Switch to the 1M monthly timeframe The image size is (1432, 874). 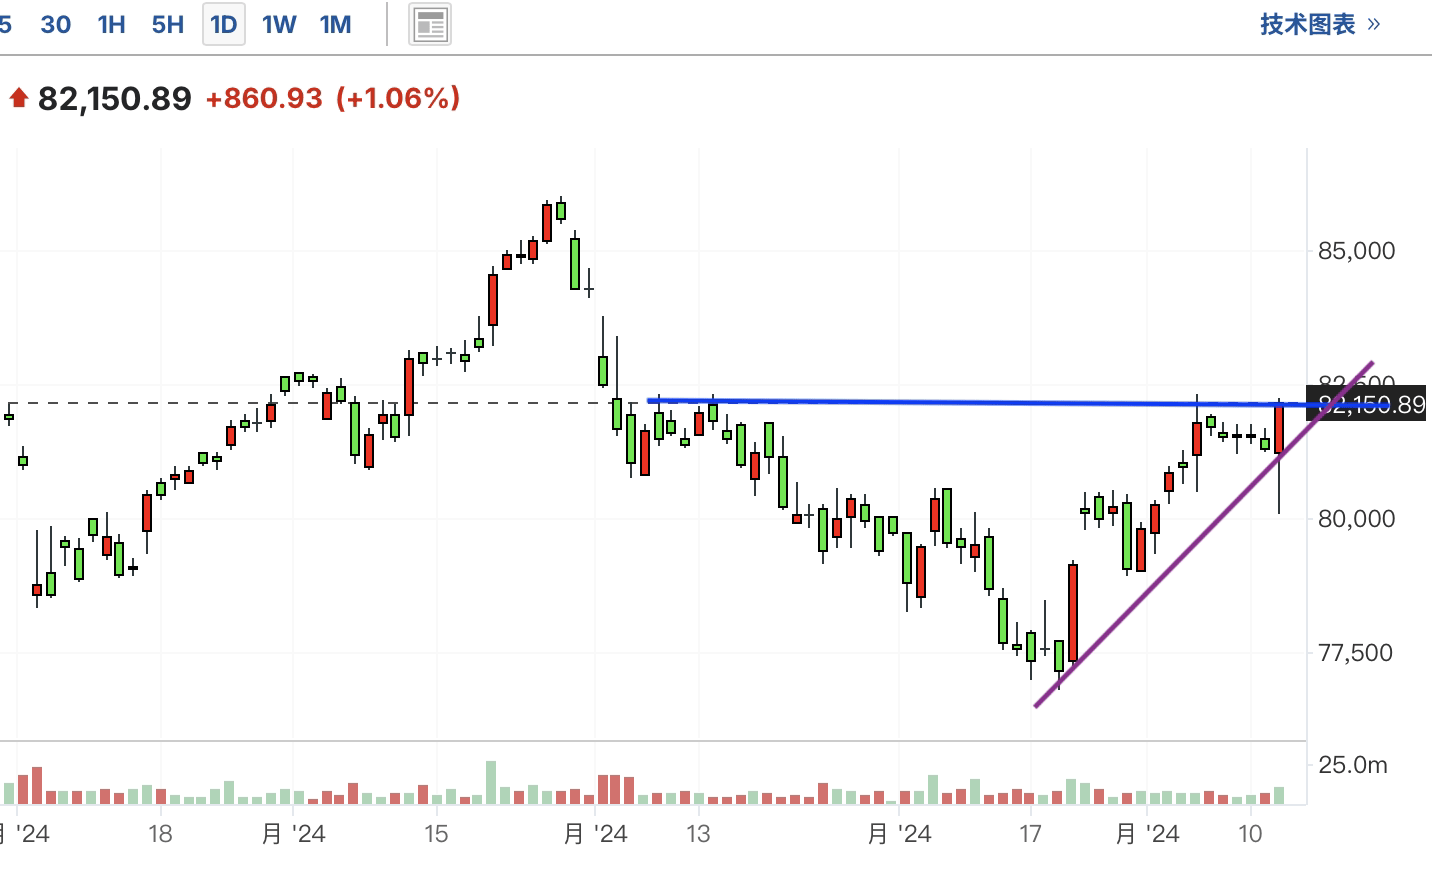point(335,24)
